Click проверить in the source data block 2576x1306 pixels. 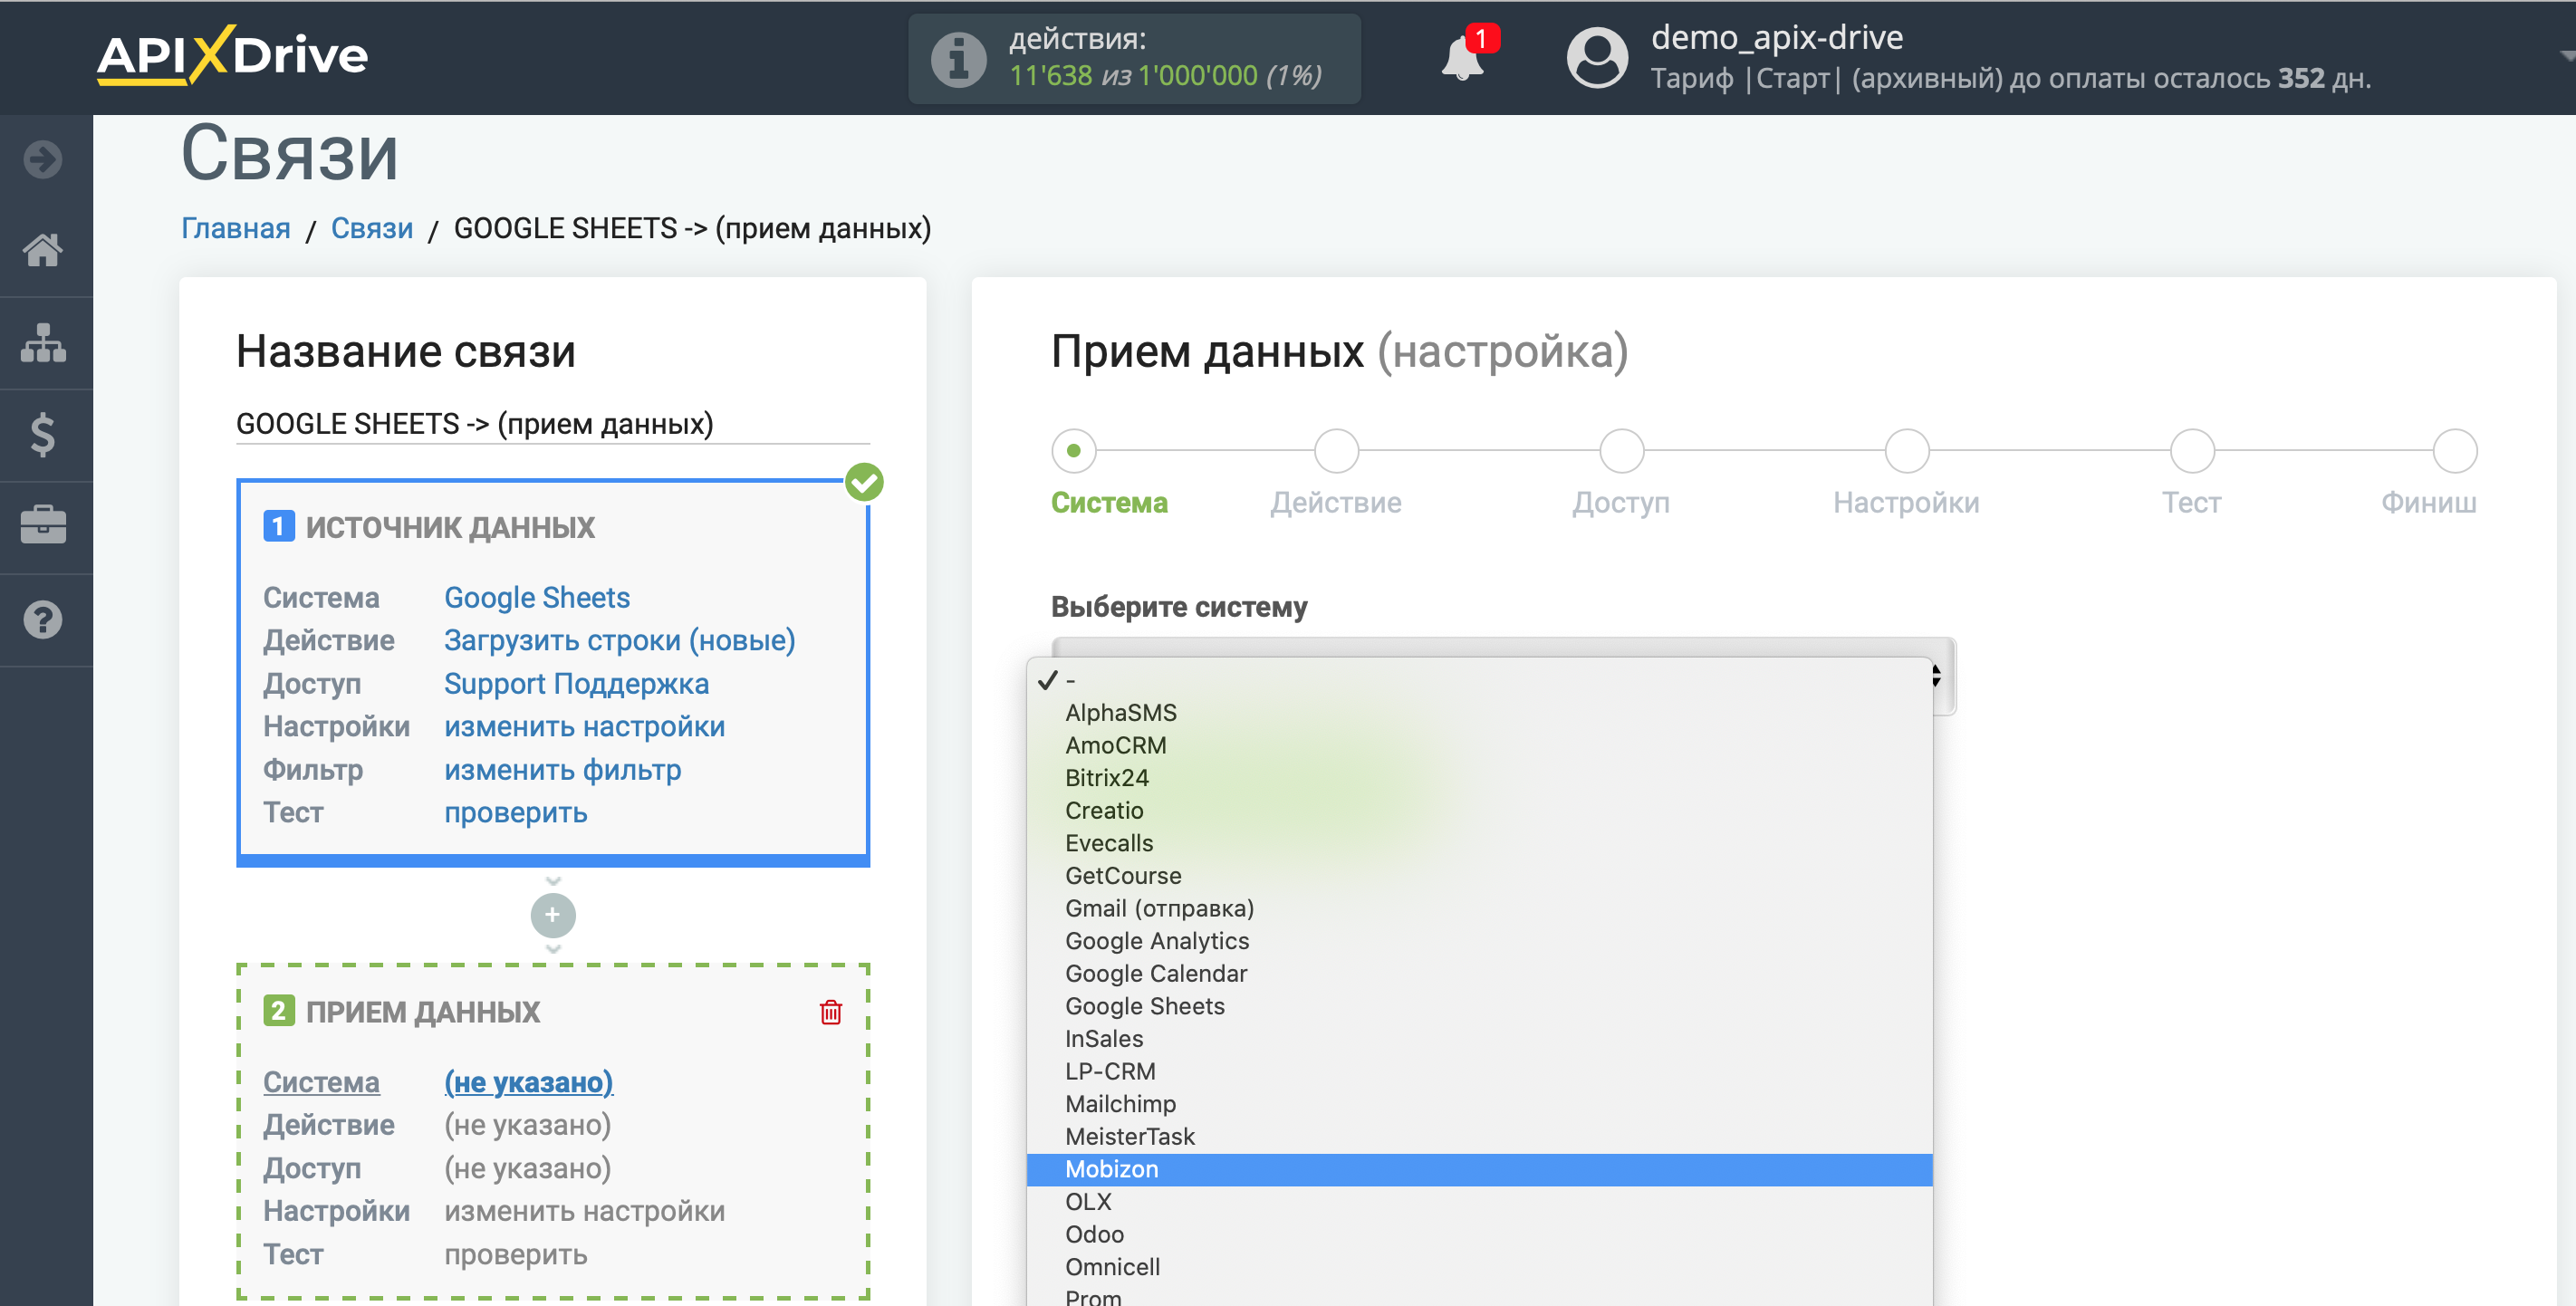pyautogui.click(x=516, y=813)
